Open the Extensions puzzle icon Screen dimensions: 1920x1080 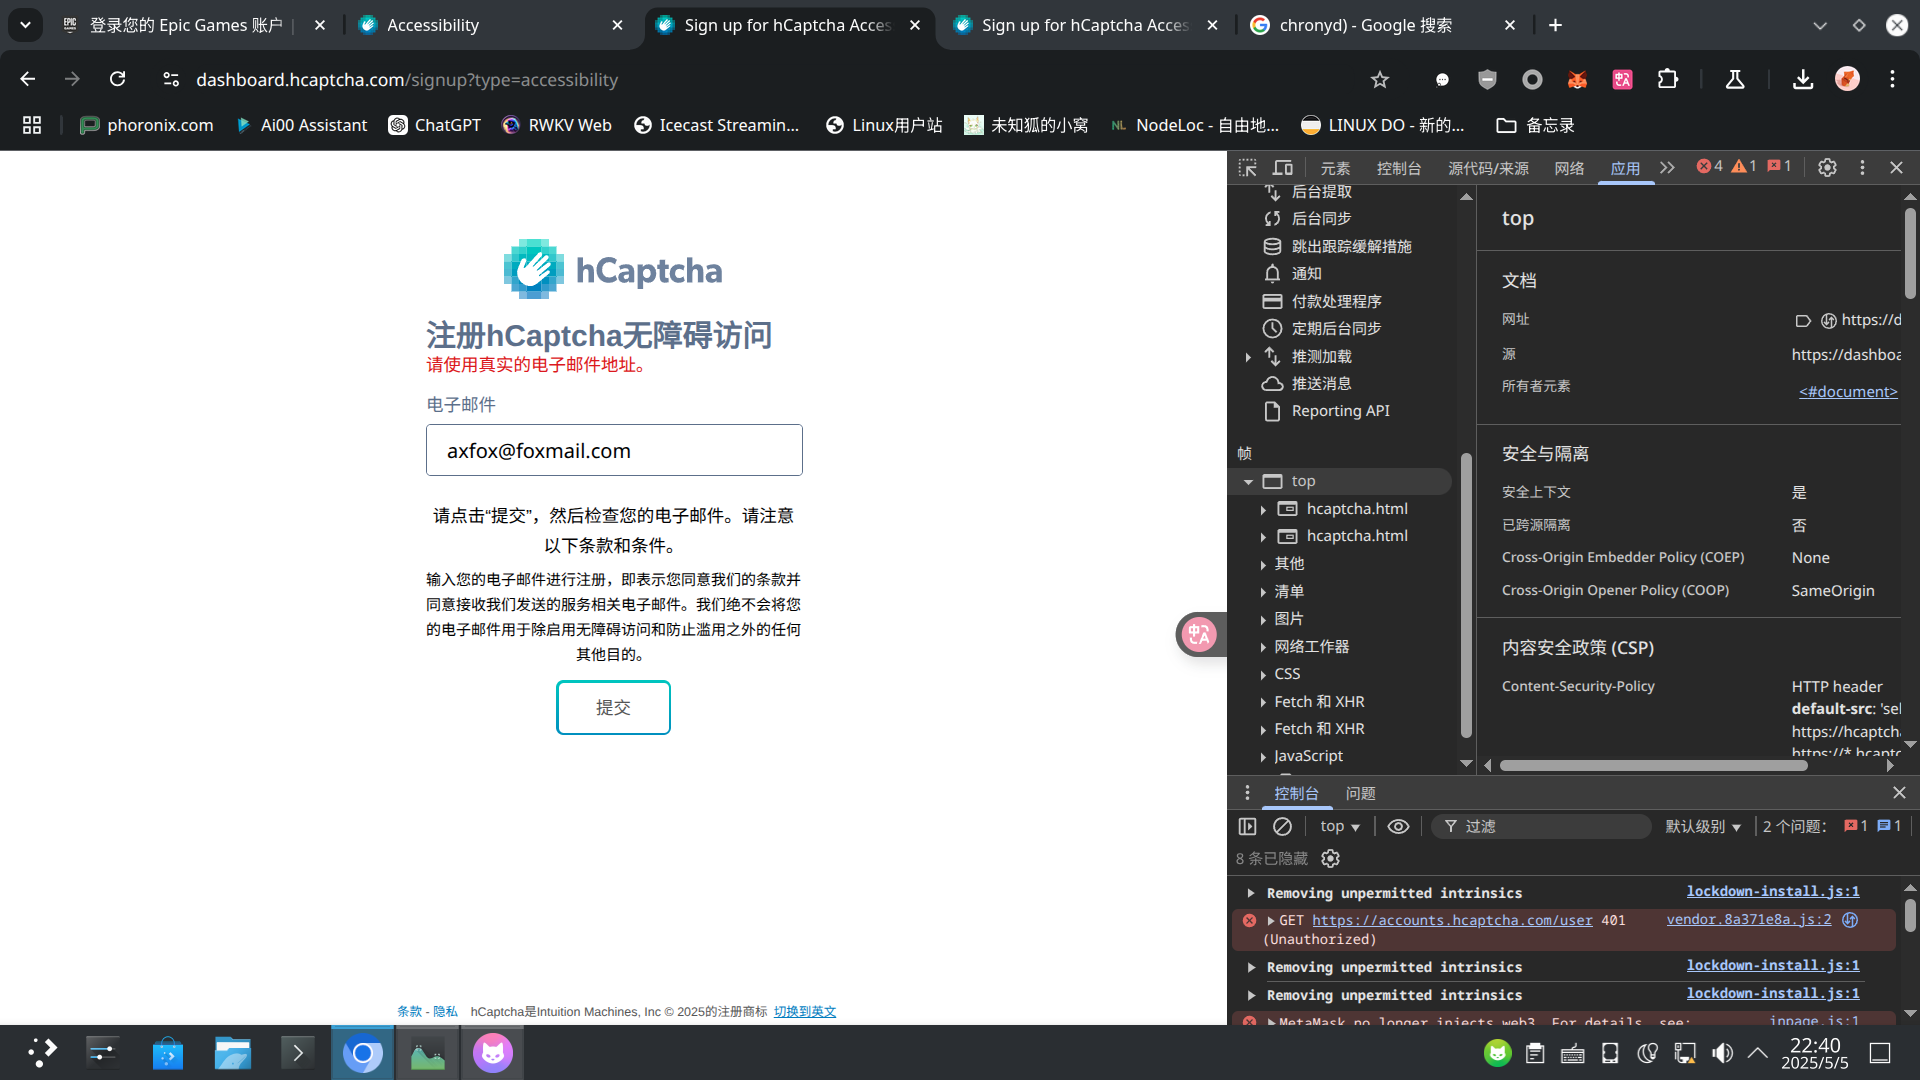(x=1668, y=79)
